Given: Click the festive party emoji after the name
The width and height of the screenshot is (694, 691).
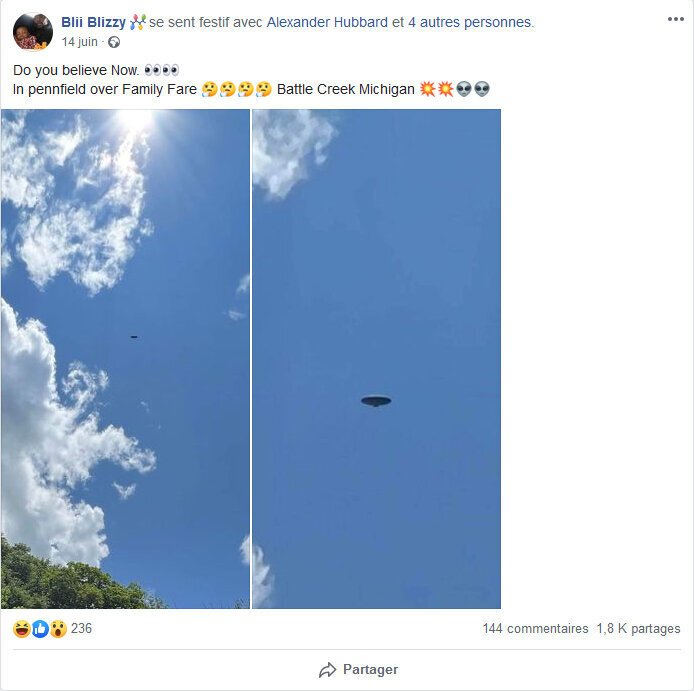Looking at the screenshot, I should [138, 22].
